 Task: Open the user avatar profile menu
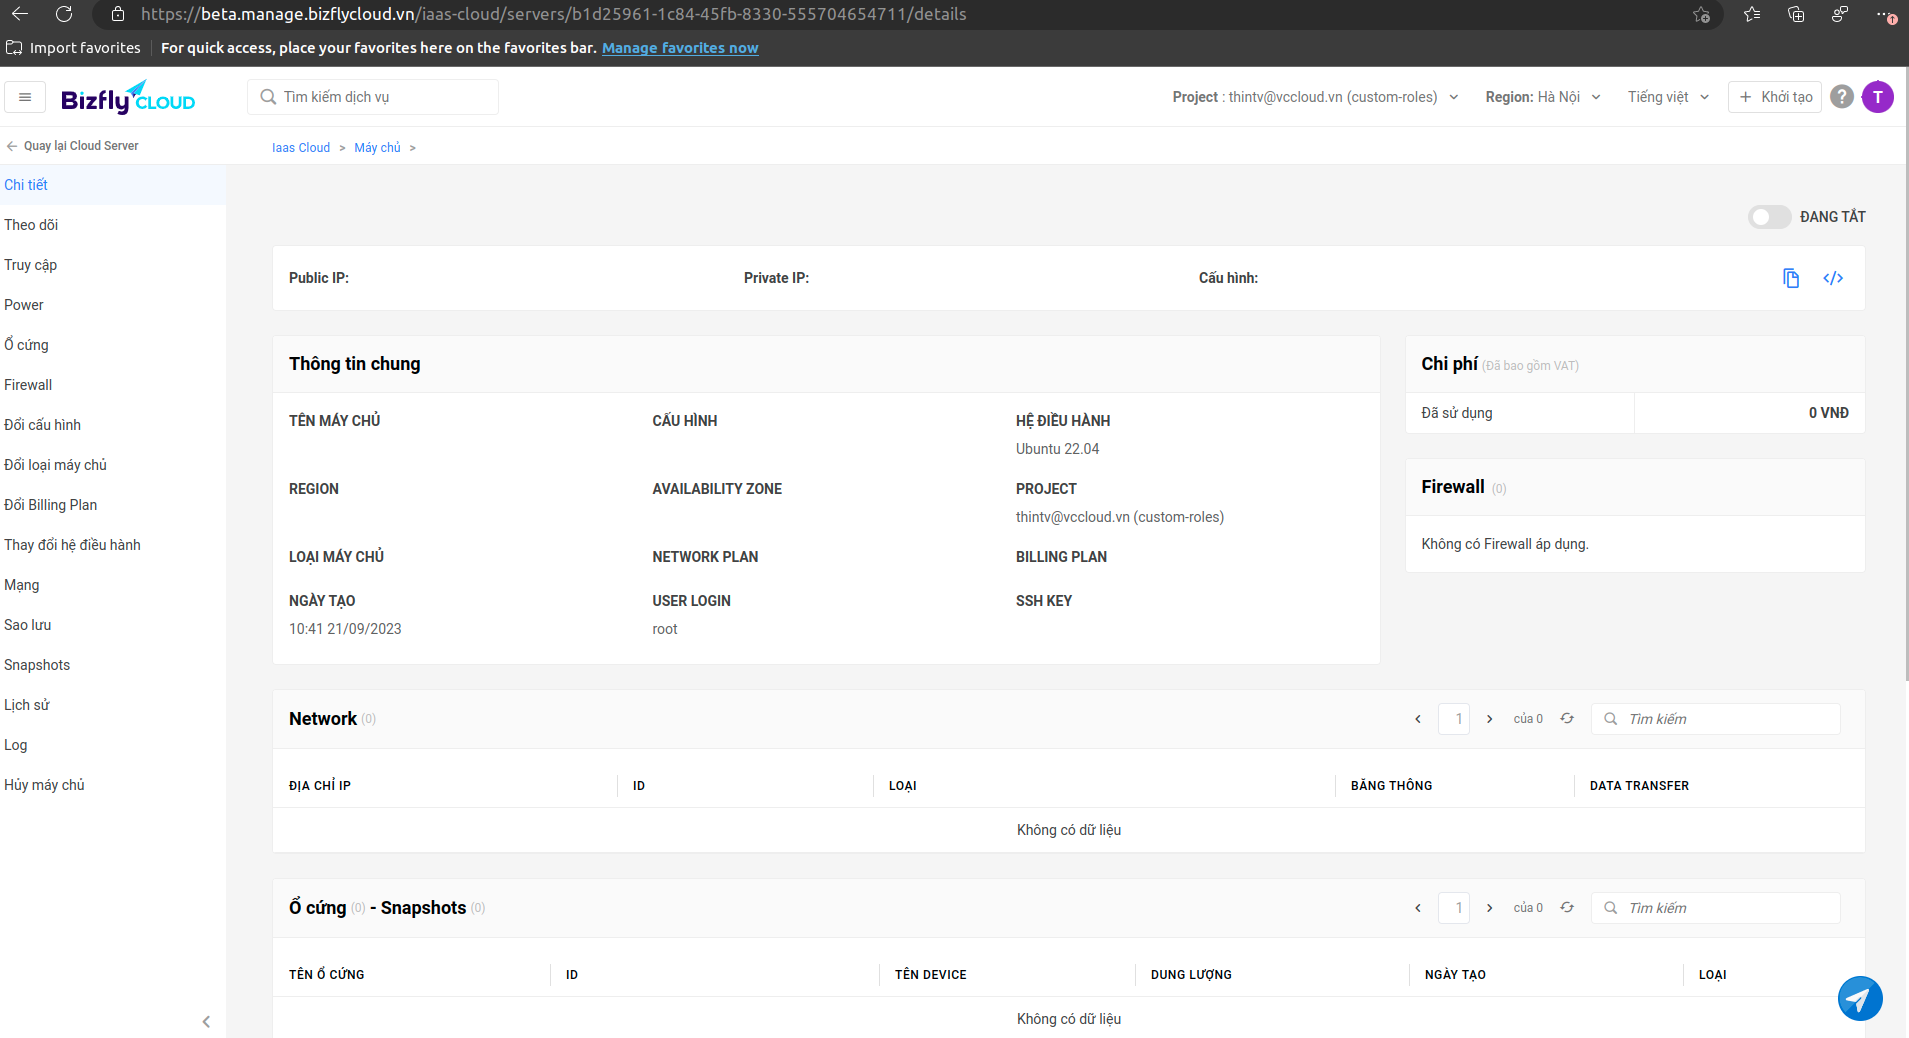(x=1878, y=97)
